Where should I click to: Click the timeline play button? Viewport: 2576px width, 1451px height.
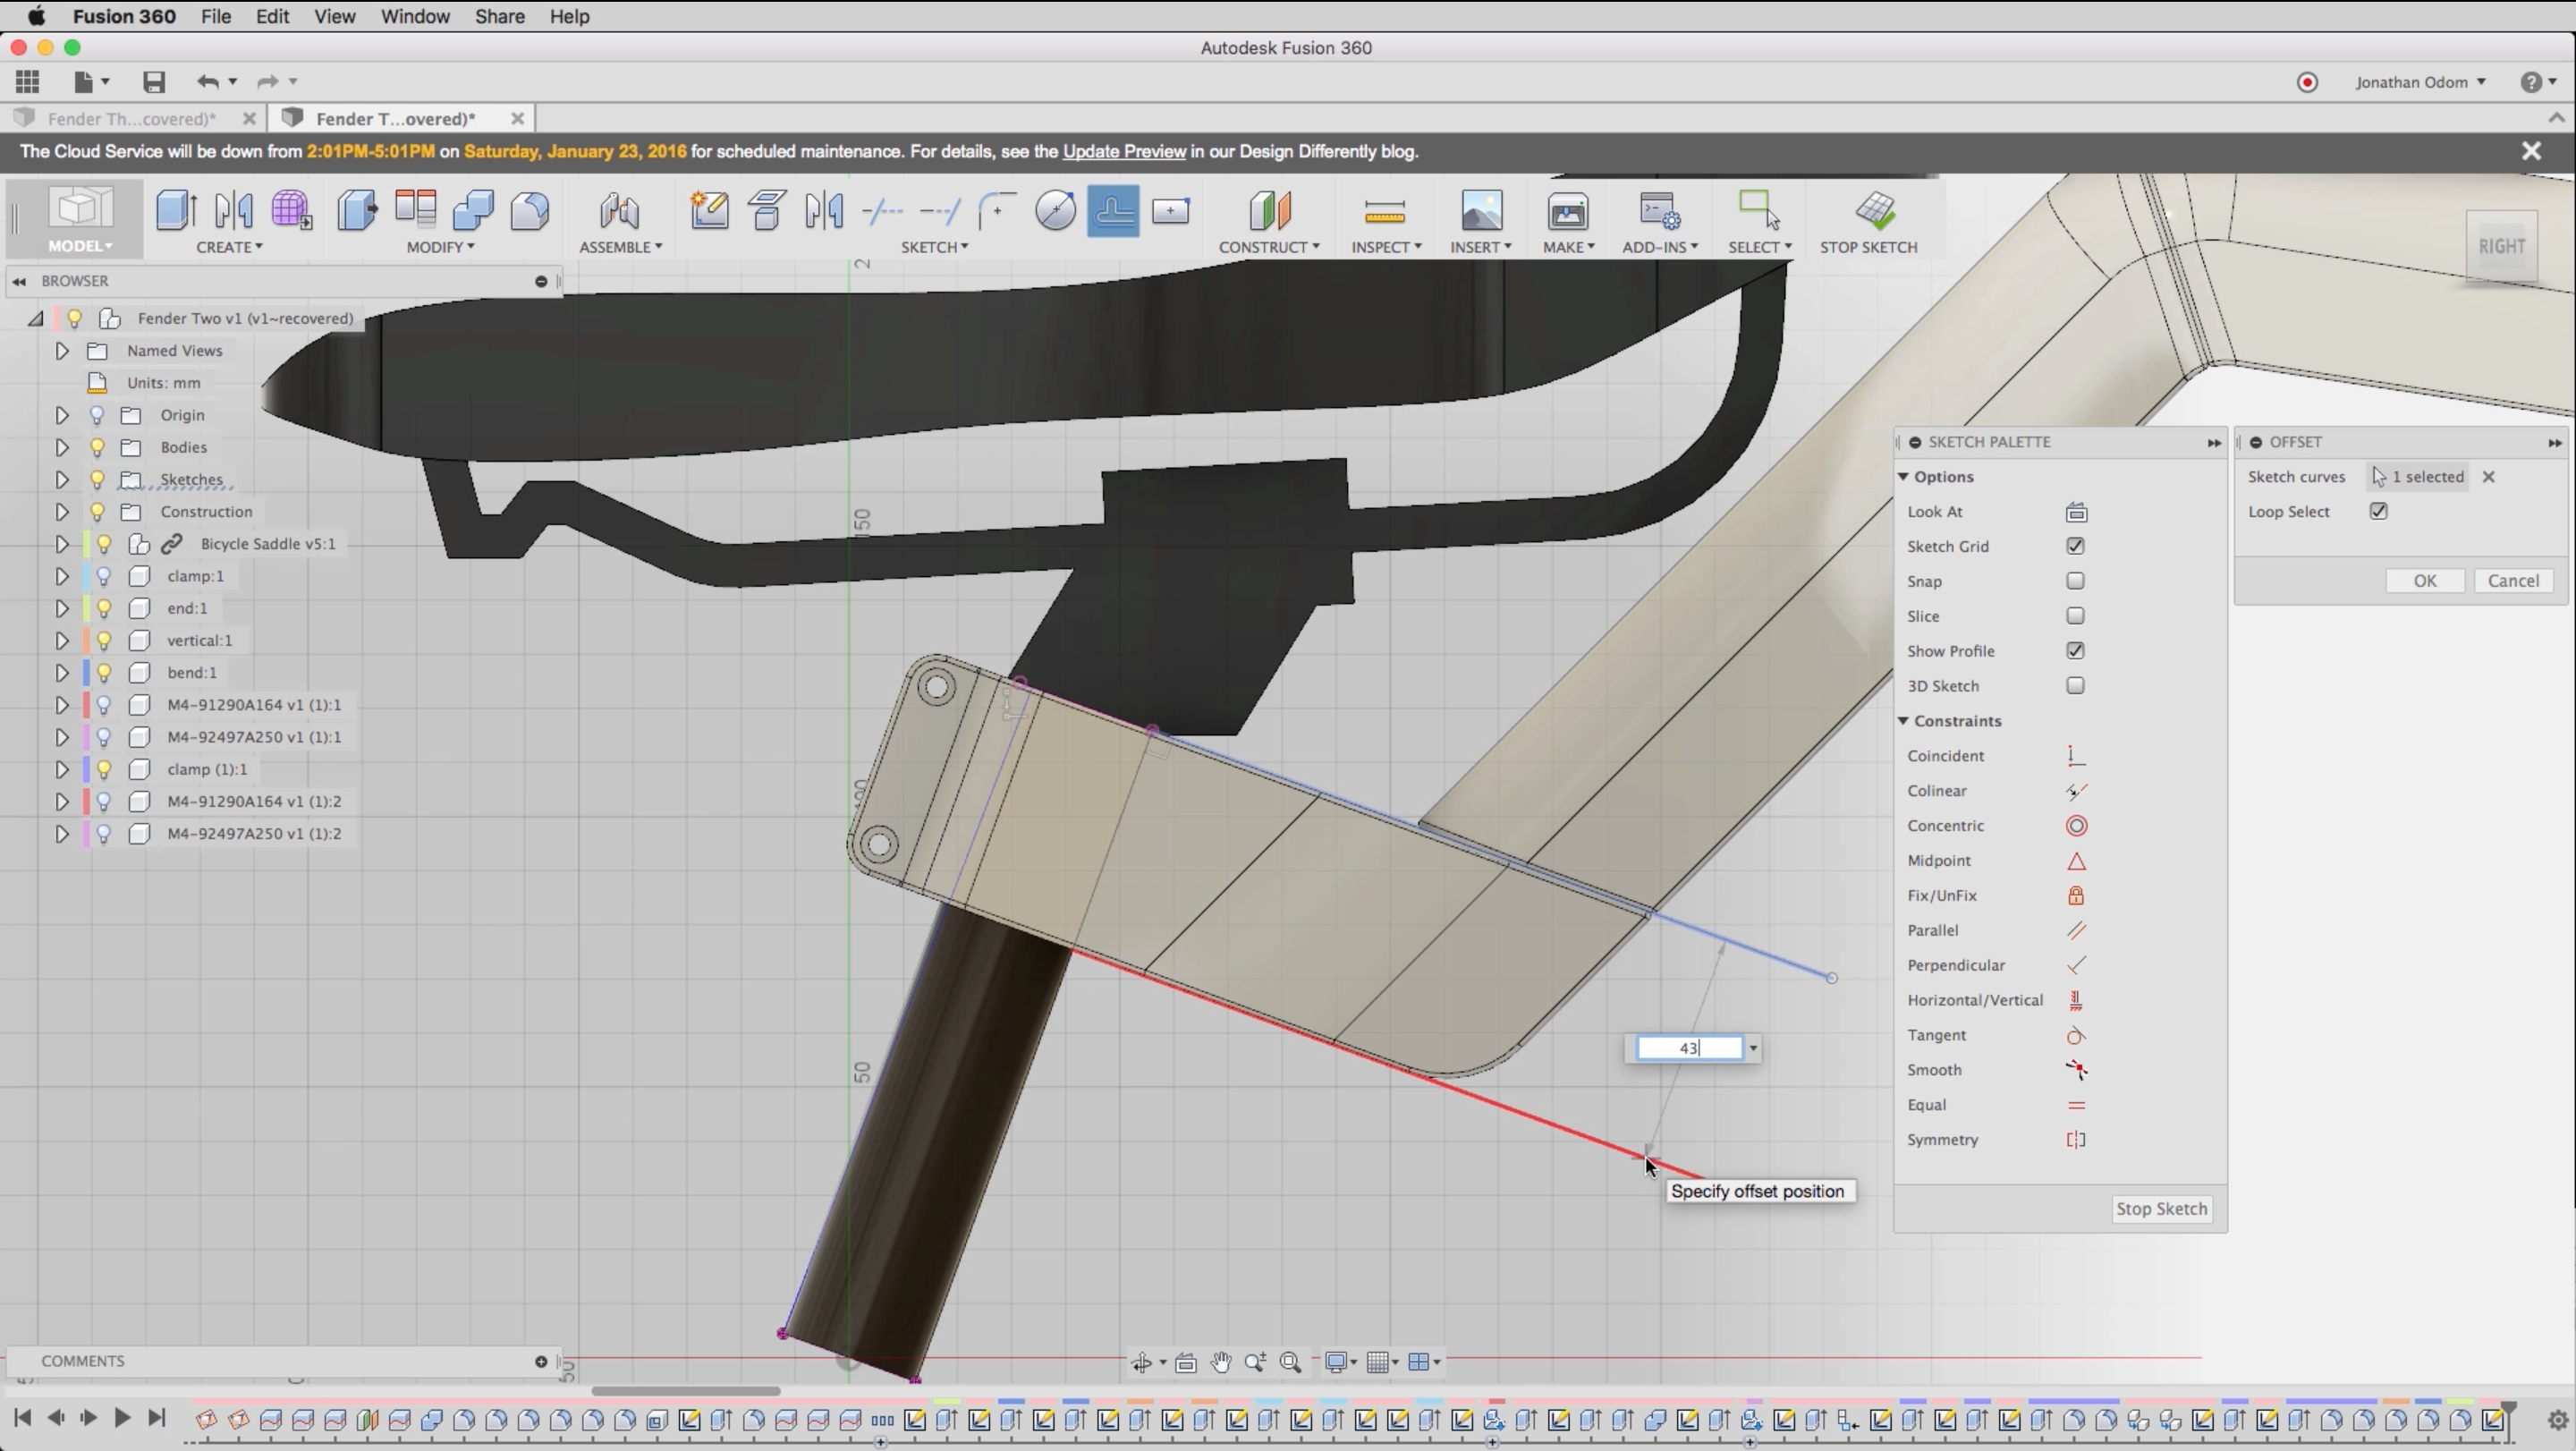point(122,1418)
